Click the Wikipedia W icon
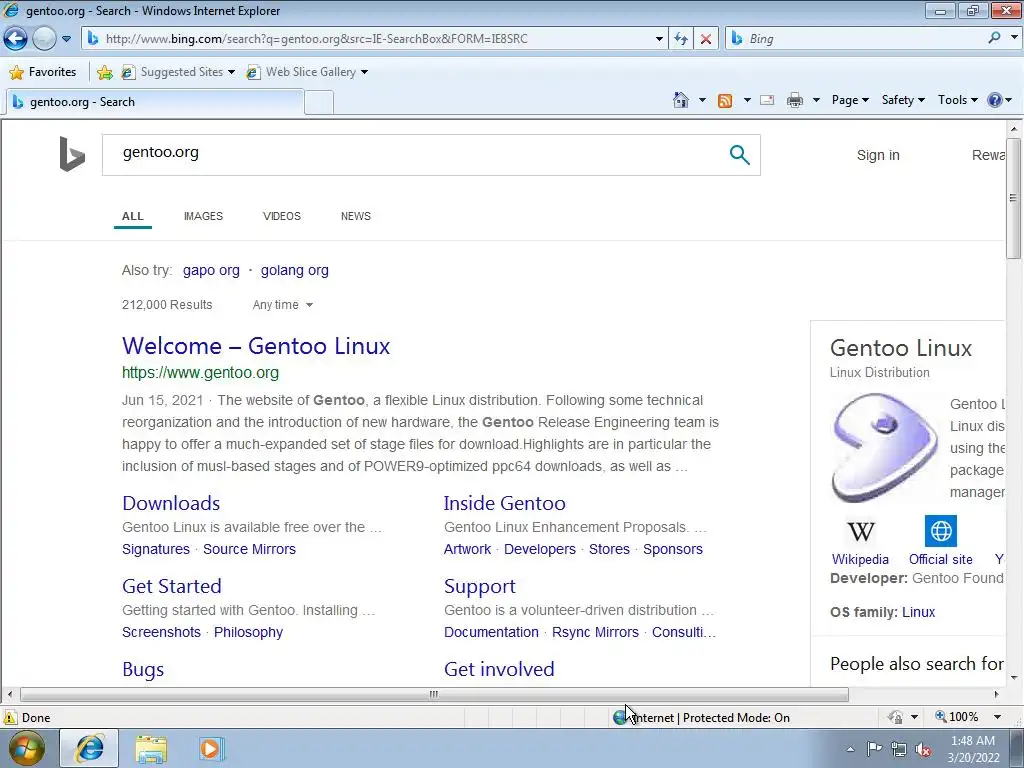The height and width of the screenshot is (768, 1024). tap(860, 531)
